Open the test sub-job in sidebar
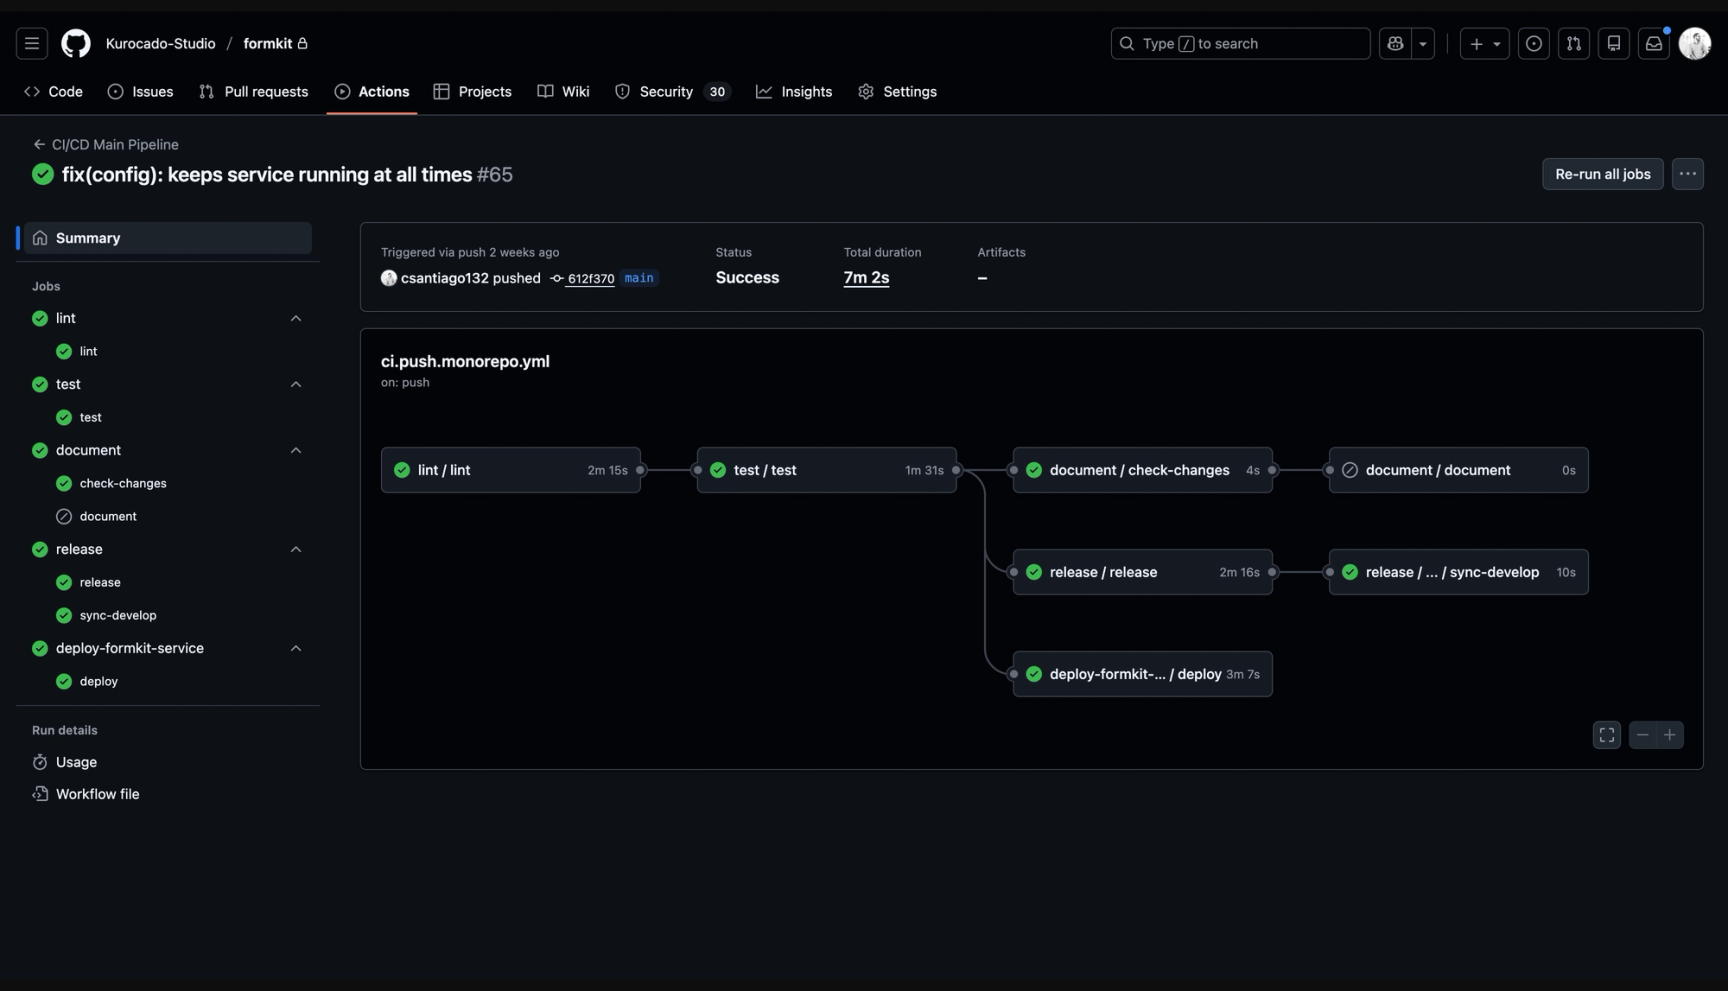This screenshot has height=991, width=1728. (x=90, y=418)
